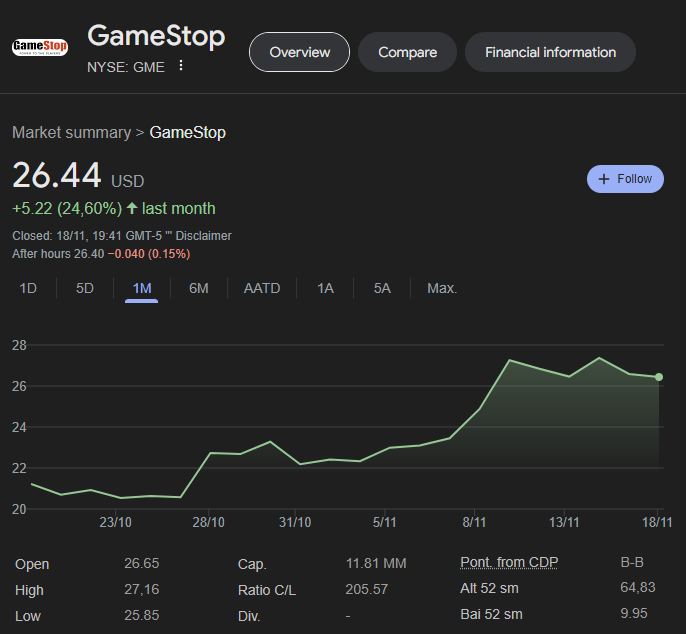
Task: Select the 5D time range
Action: (x=85, y=288)
